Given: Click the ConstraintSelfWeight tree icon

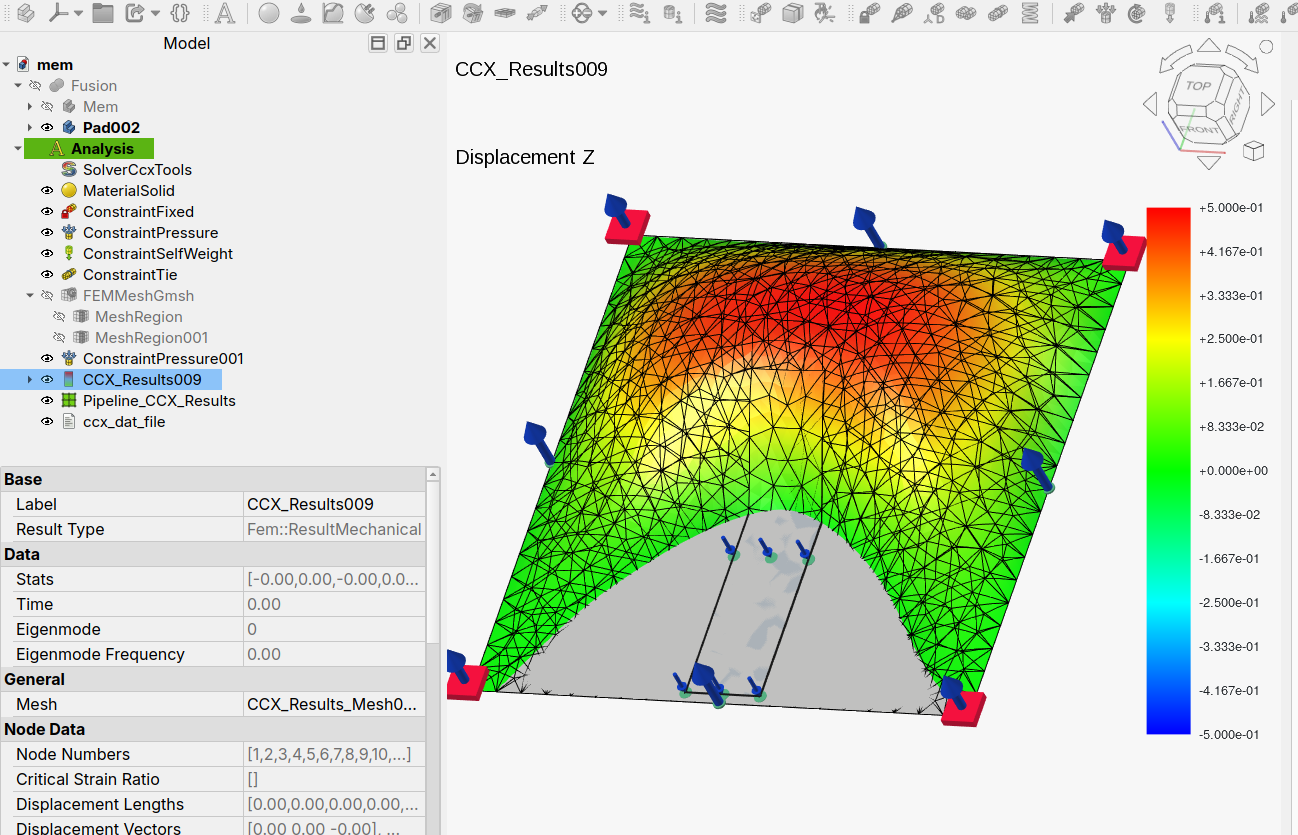Looking at the screenshot, I should [x=69, y=254].
